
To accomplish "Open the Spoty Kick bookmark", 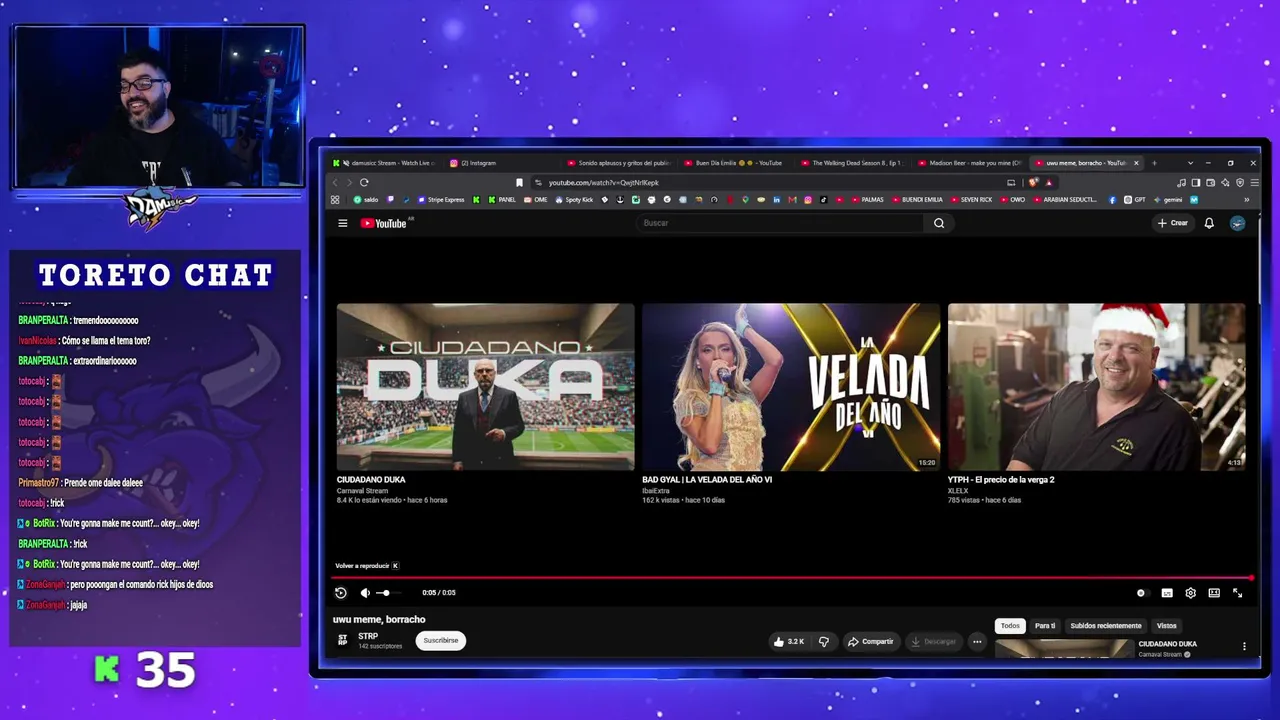I will [x=574, y=200].
